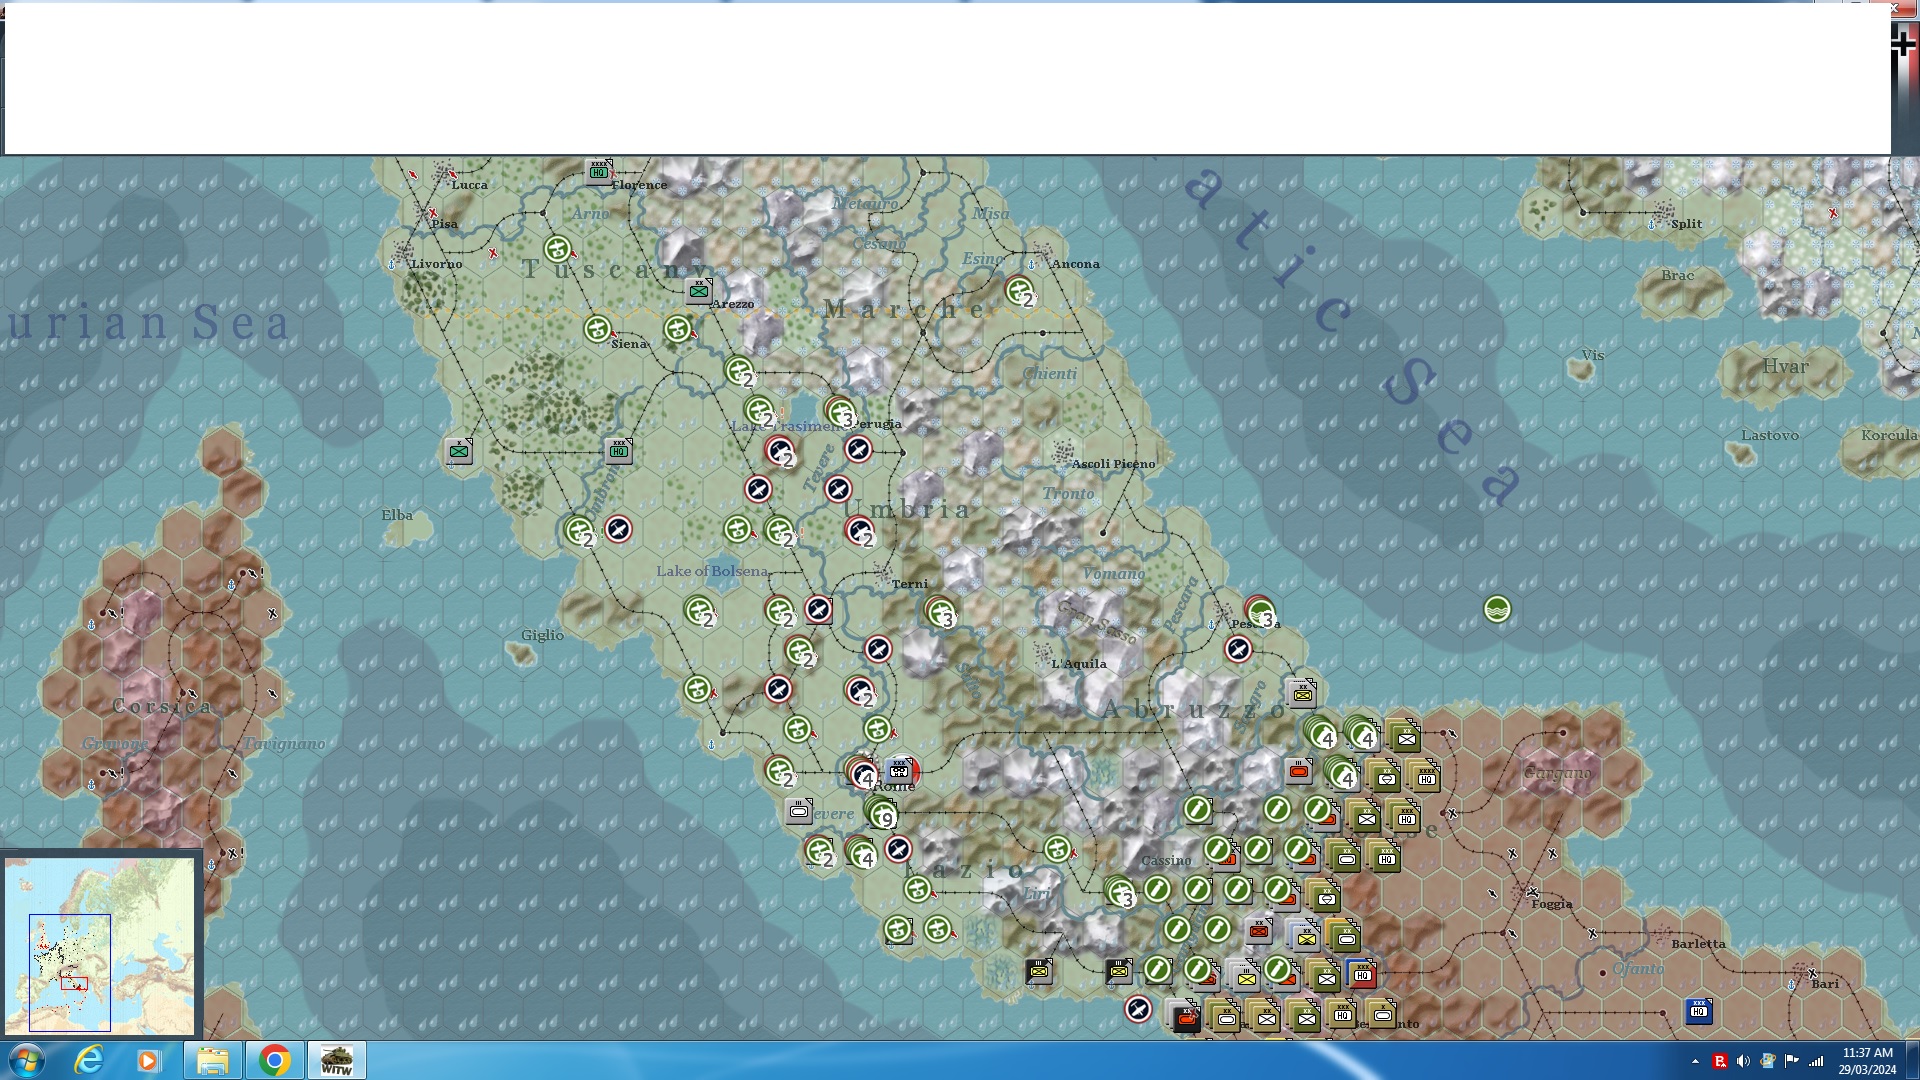Viewport: 1920px width, 1080px height.
Task: Open Google Chrome from the taskbar
Action: pos(274,1060)
